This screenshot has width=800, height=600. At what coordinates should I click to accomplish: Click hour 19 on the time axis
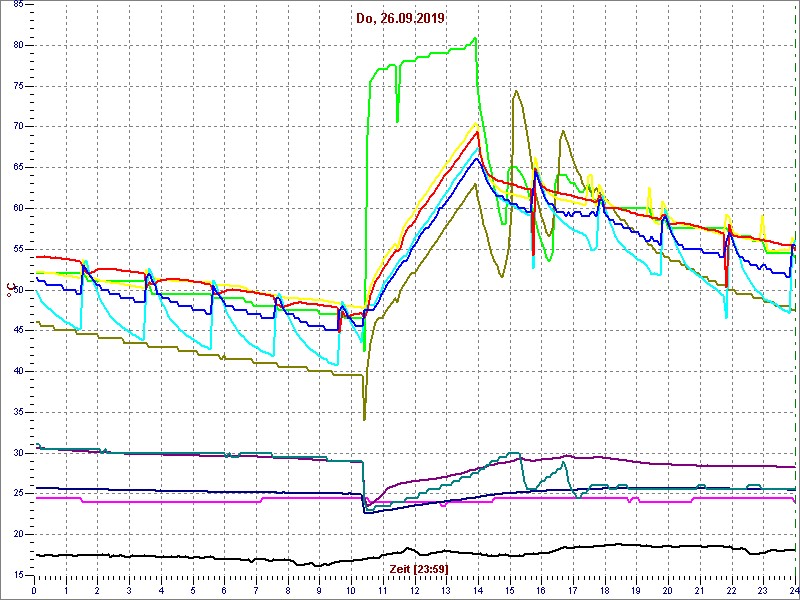[636, 590]
